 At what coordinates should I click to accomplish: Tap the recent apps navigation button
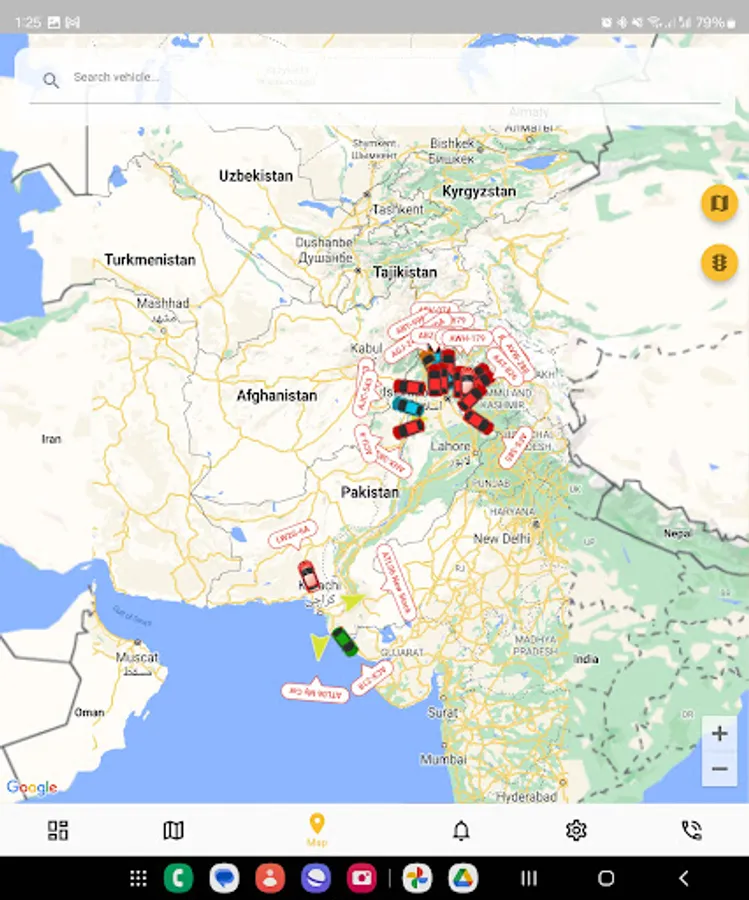[529, 878]
